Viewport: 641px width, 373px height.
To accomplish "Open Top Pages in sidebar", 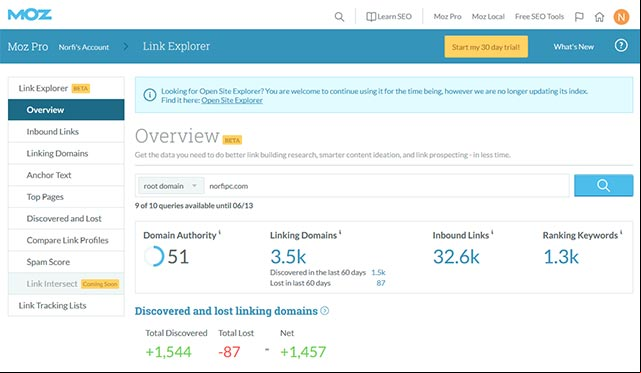I will pyautogui.click(x=66, y=196).
